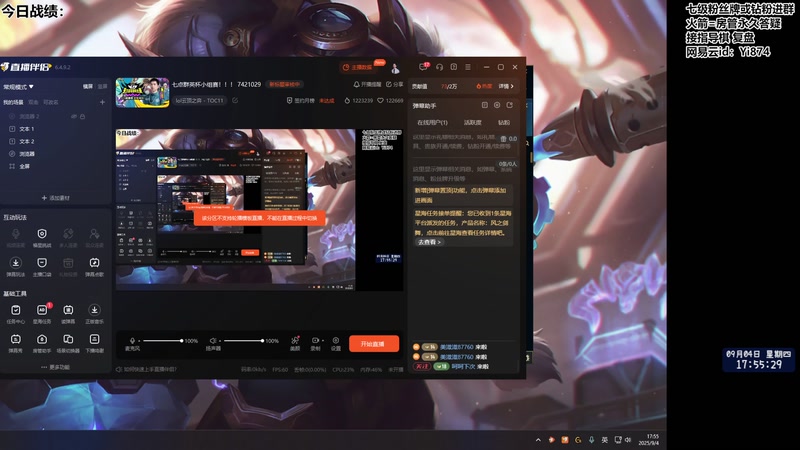Select 活跃度 tab
The image size is (800, 450).
472,122
